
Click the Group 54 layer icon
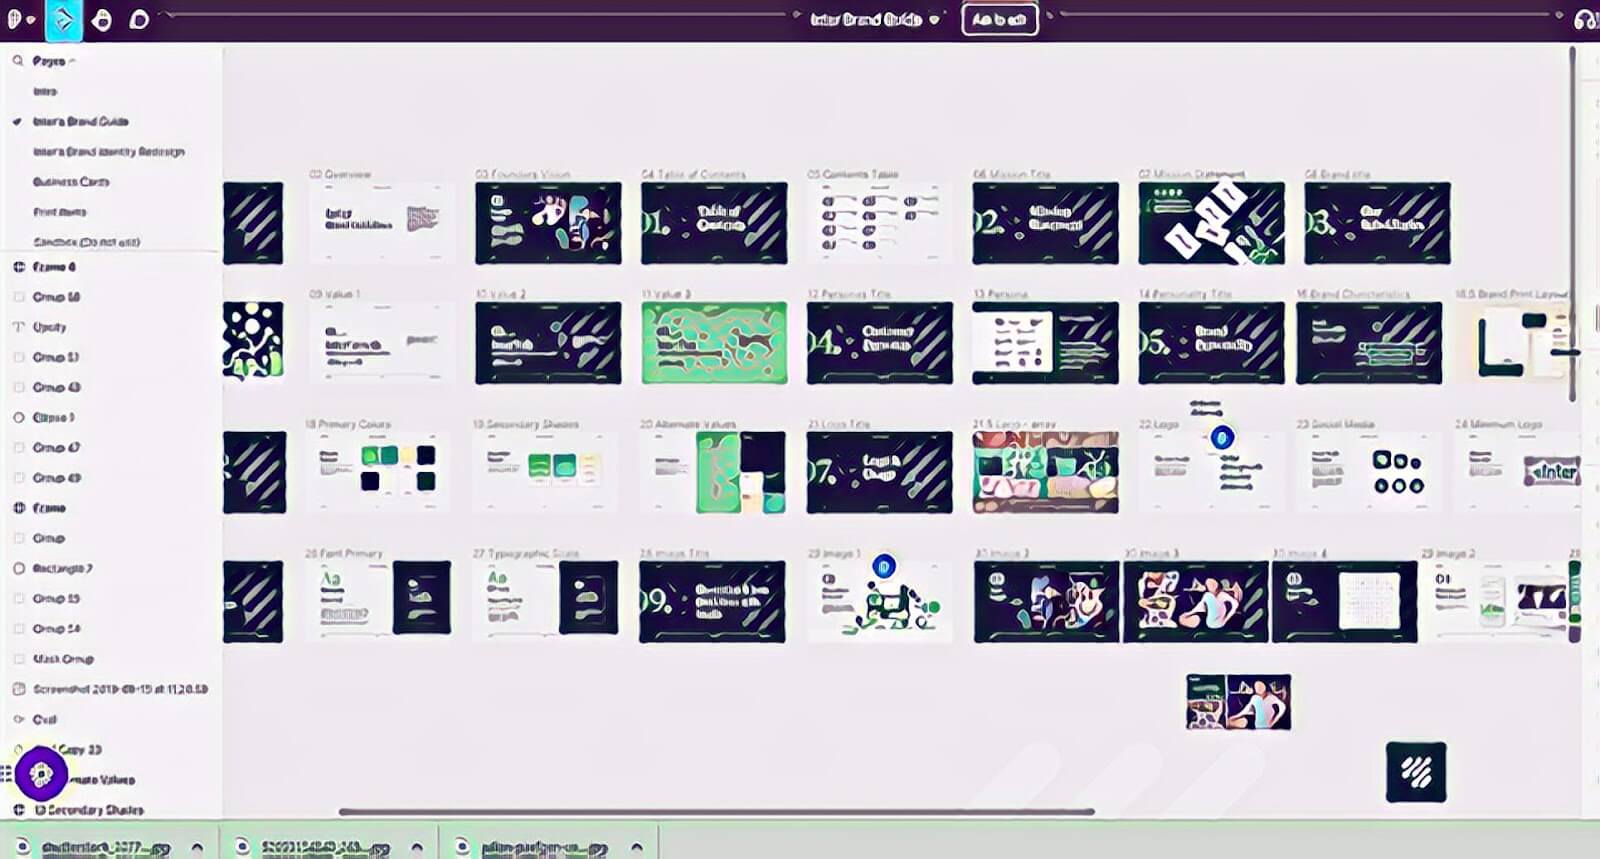click(x=18, y=629)
